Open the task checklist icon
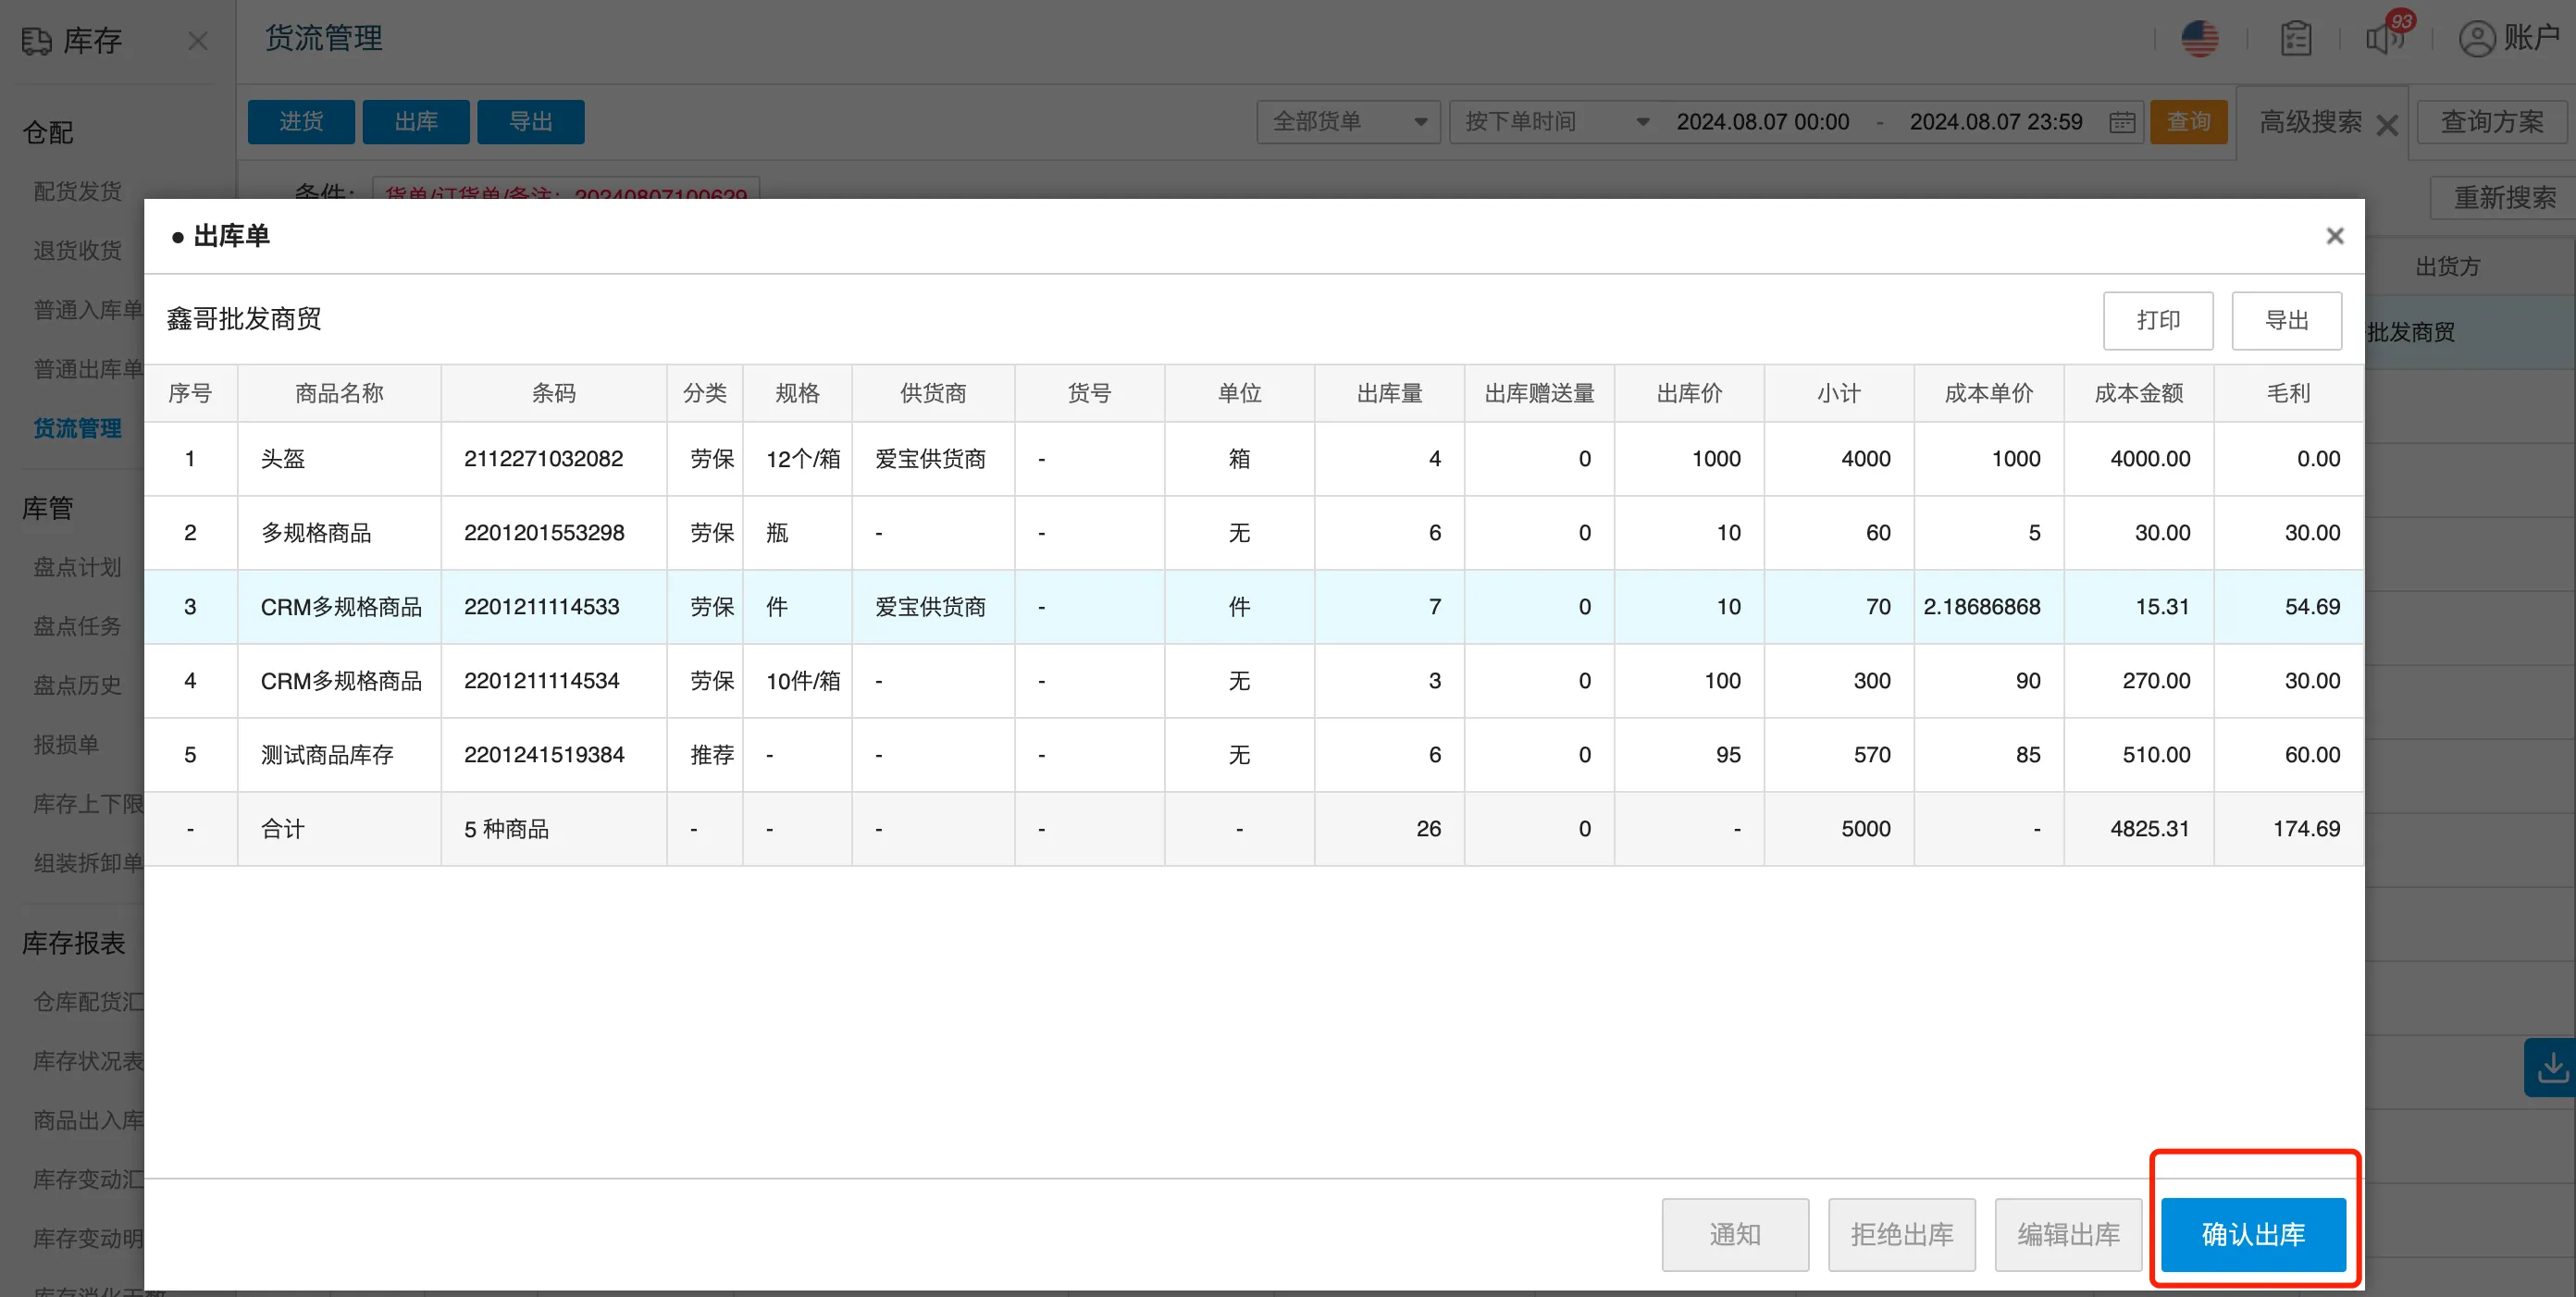Image resolution: width=2576 pixels, height=1297 pixels. (2295, 39)
